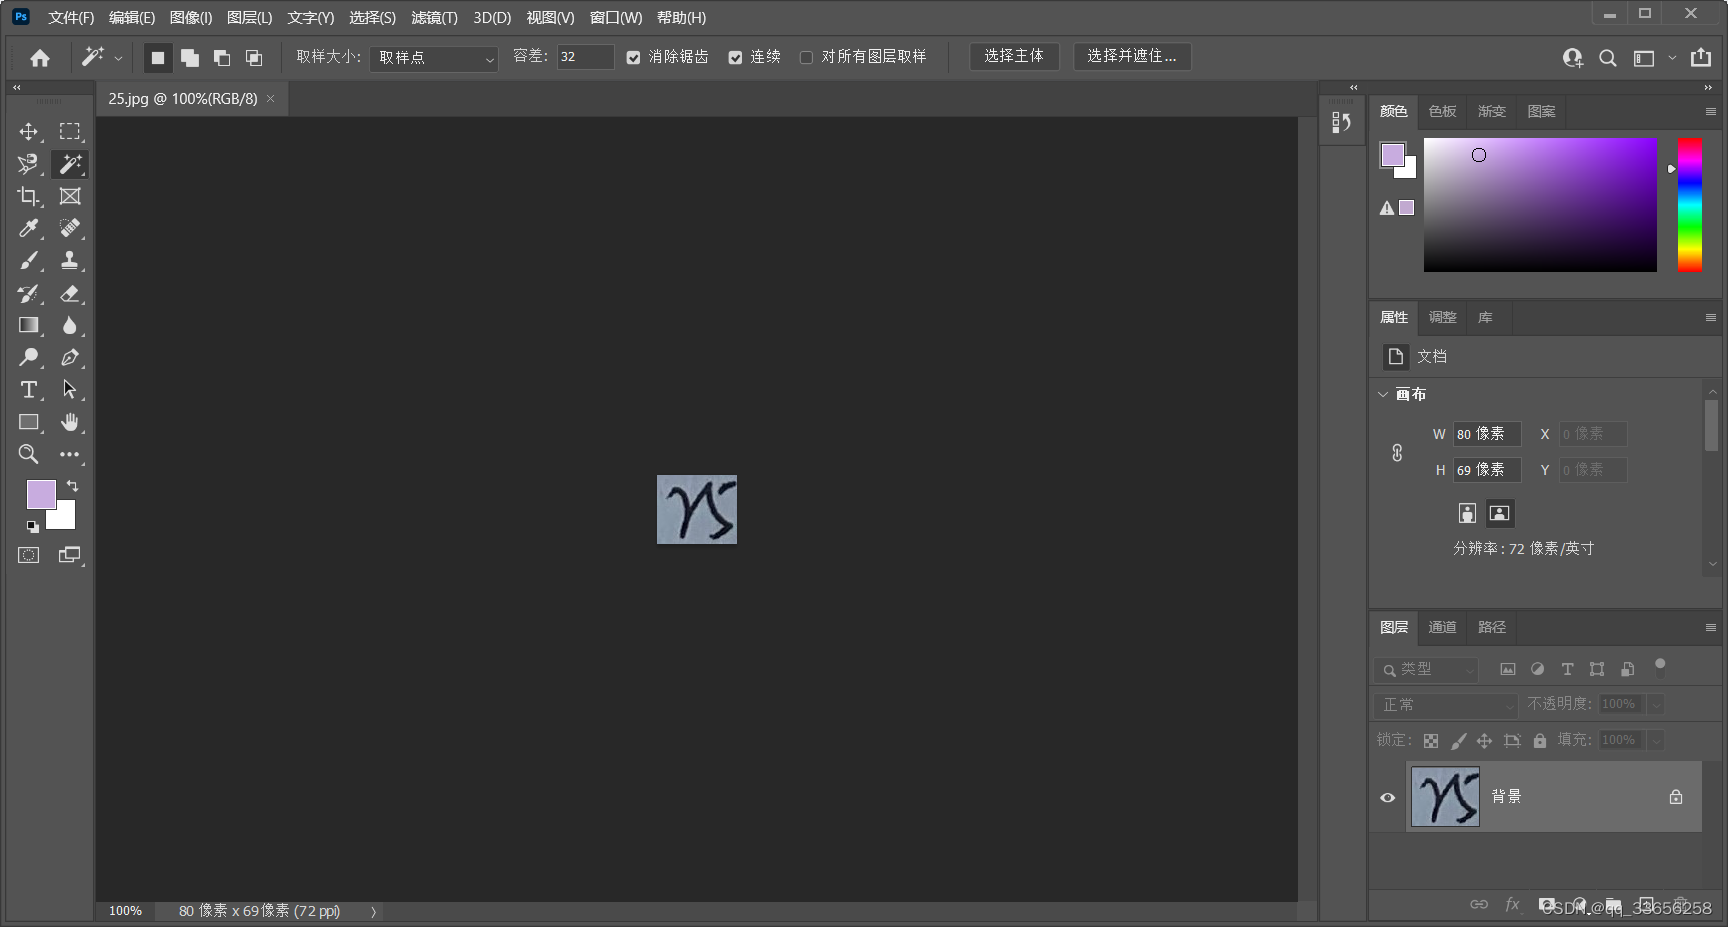The image size is (1728, 927).
Task: Open the workspace switcher dropdown arrow
Action: pyautogui.click(x=1672, y=58)
